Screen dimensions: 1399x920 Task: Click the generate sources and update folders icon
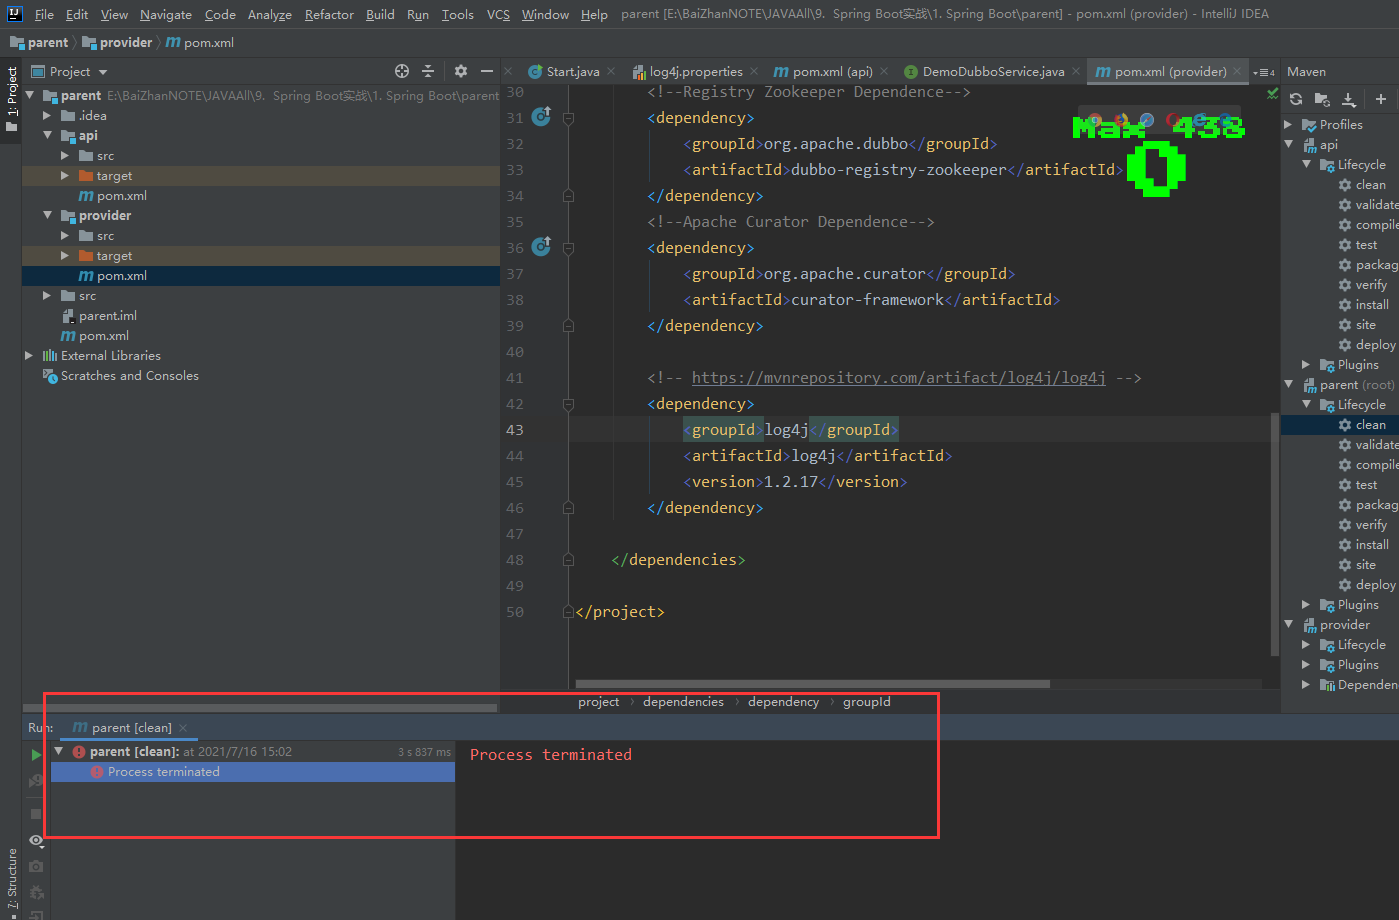[x=1322, y=99]
